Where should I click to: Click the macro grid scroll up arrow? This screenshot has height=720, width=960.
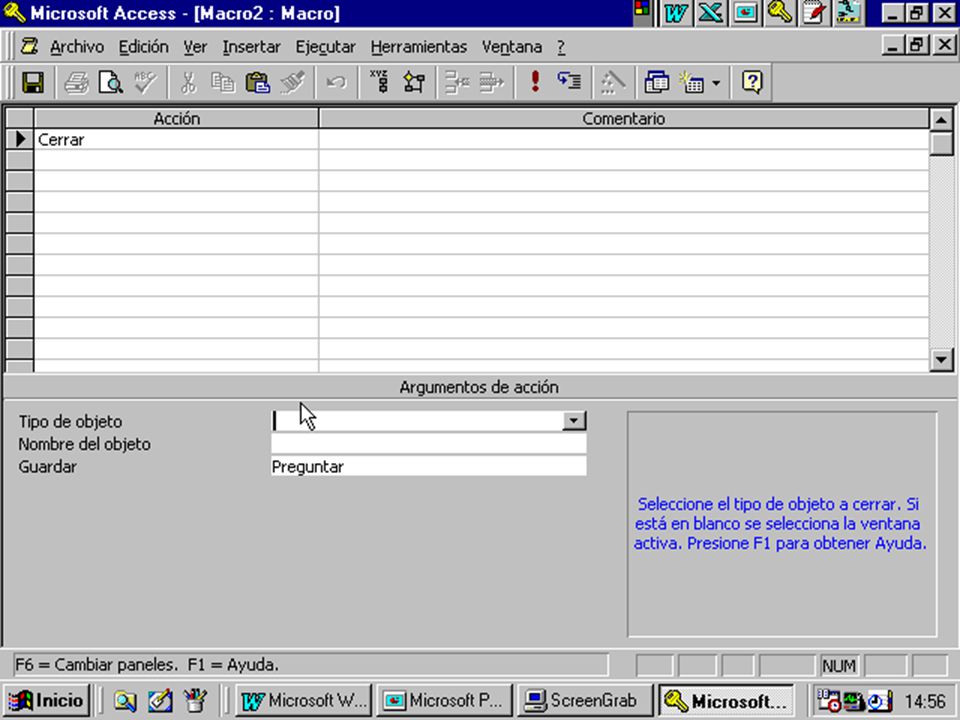point(942,119)
